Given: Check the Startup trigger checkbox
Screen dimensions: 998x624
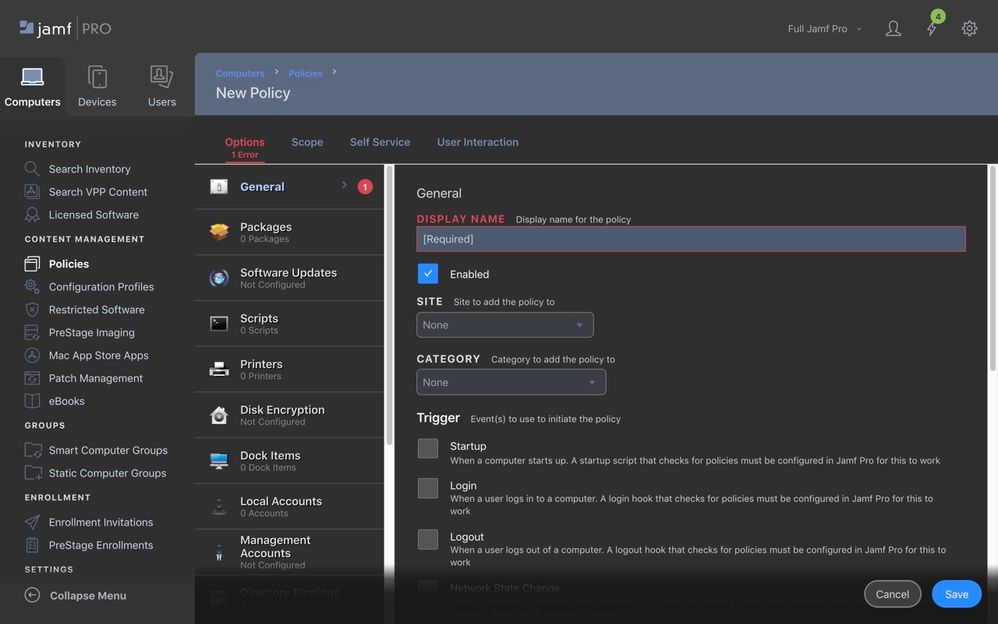Looking at the screenshot, I should (428, 448).
